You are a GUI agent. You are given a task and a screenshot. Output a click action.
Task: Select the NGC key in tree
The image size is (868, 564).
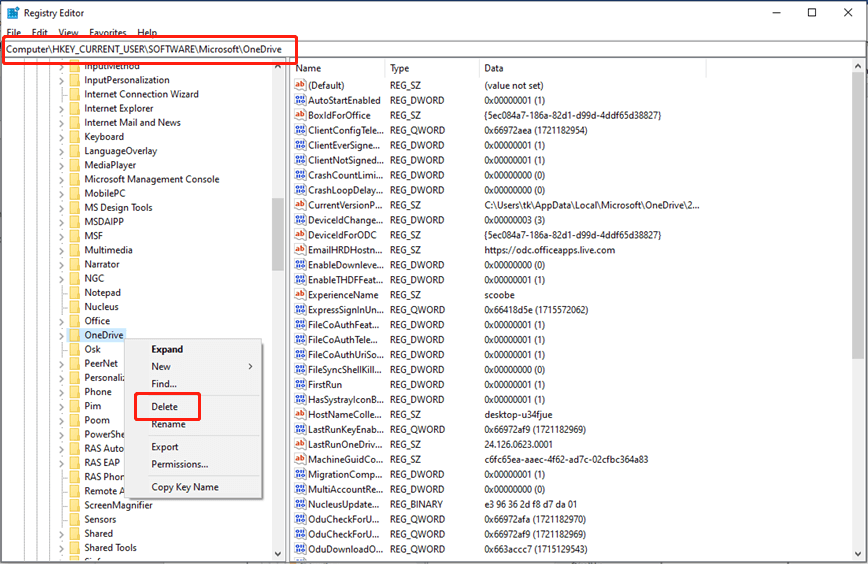coord(94,278)
